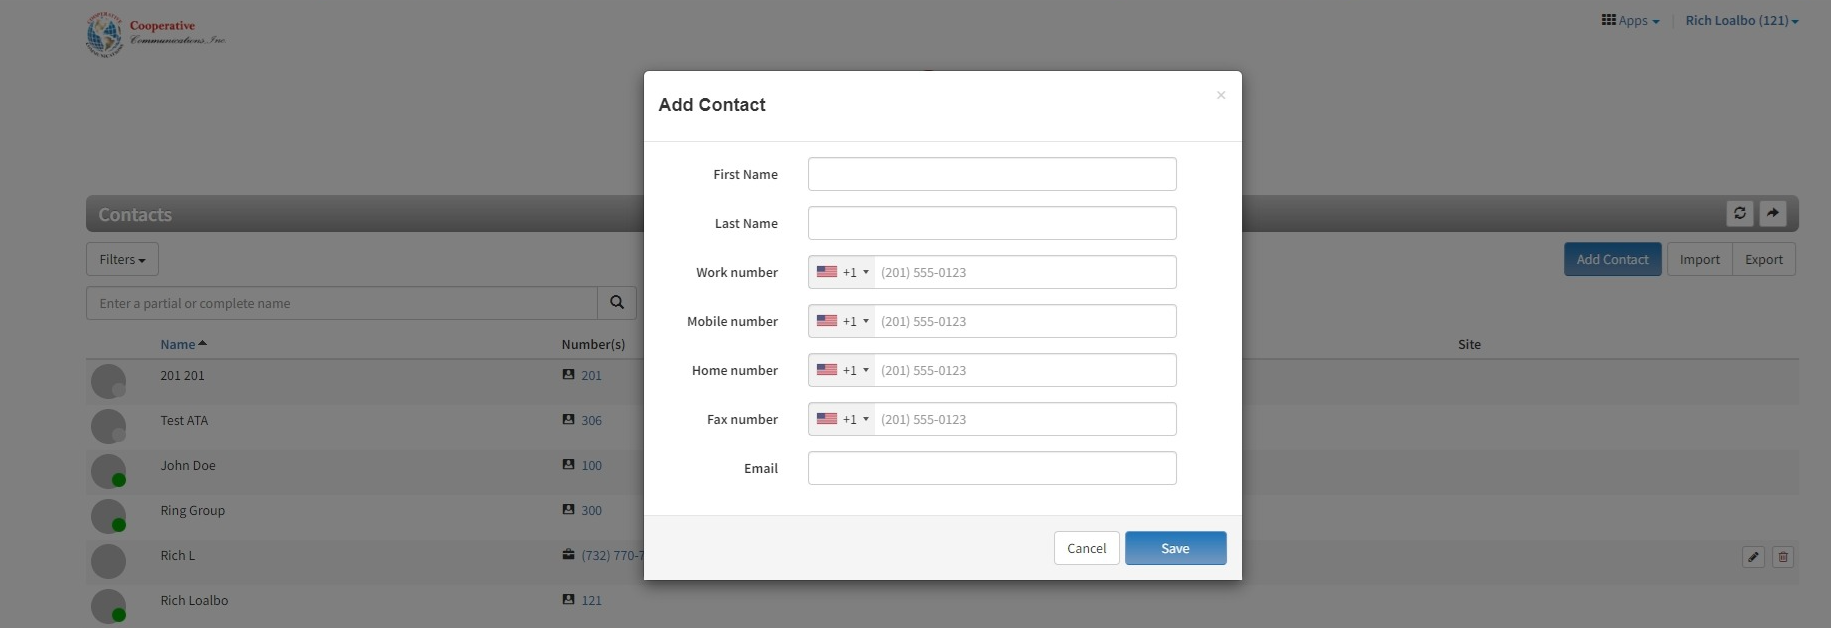Click the Cooperative Communications logo

point(156,34)
